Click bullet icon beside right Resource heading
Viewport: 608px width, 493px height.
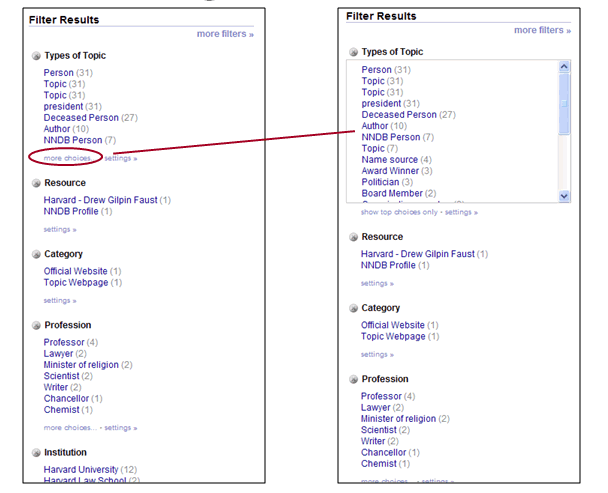353,237
